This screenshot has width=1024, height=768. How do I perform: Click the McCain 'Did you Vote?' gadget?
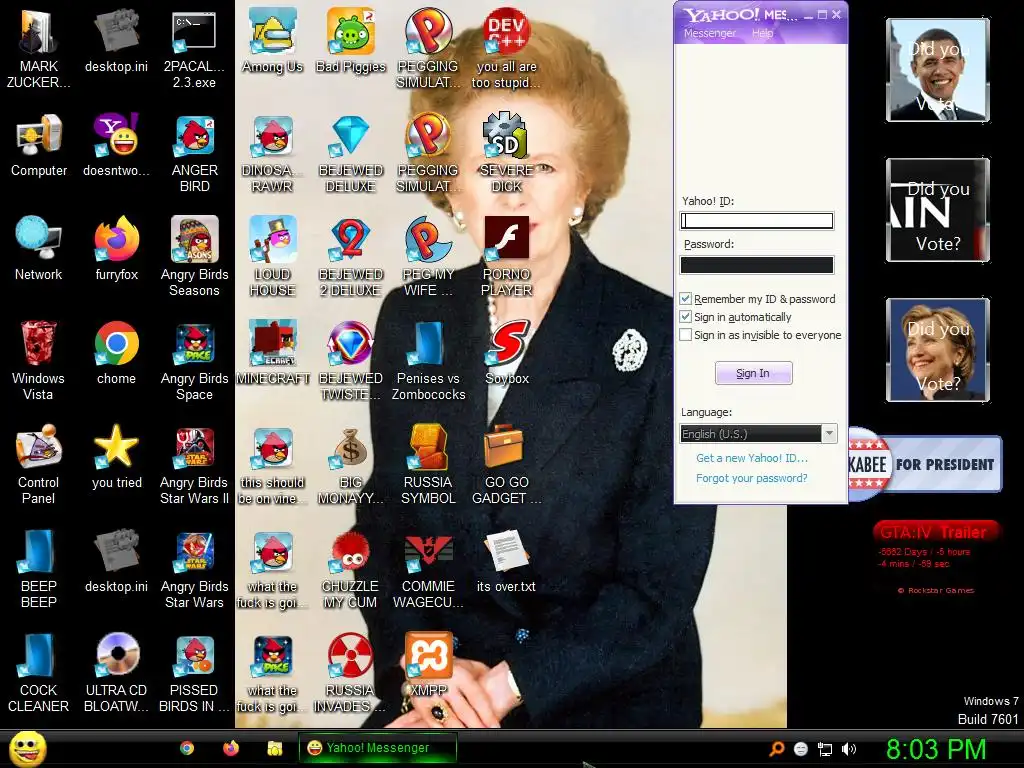pos(938,210)
